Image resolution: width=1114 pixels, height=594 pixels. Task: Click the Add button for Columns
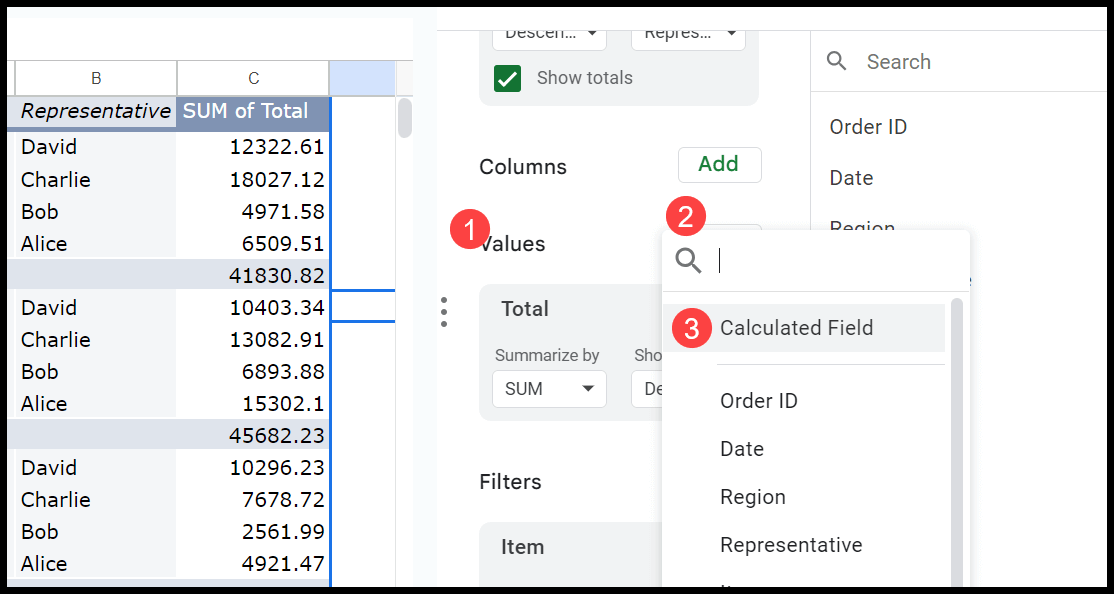(719, 165)
